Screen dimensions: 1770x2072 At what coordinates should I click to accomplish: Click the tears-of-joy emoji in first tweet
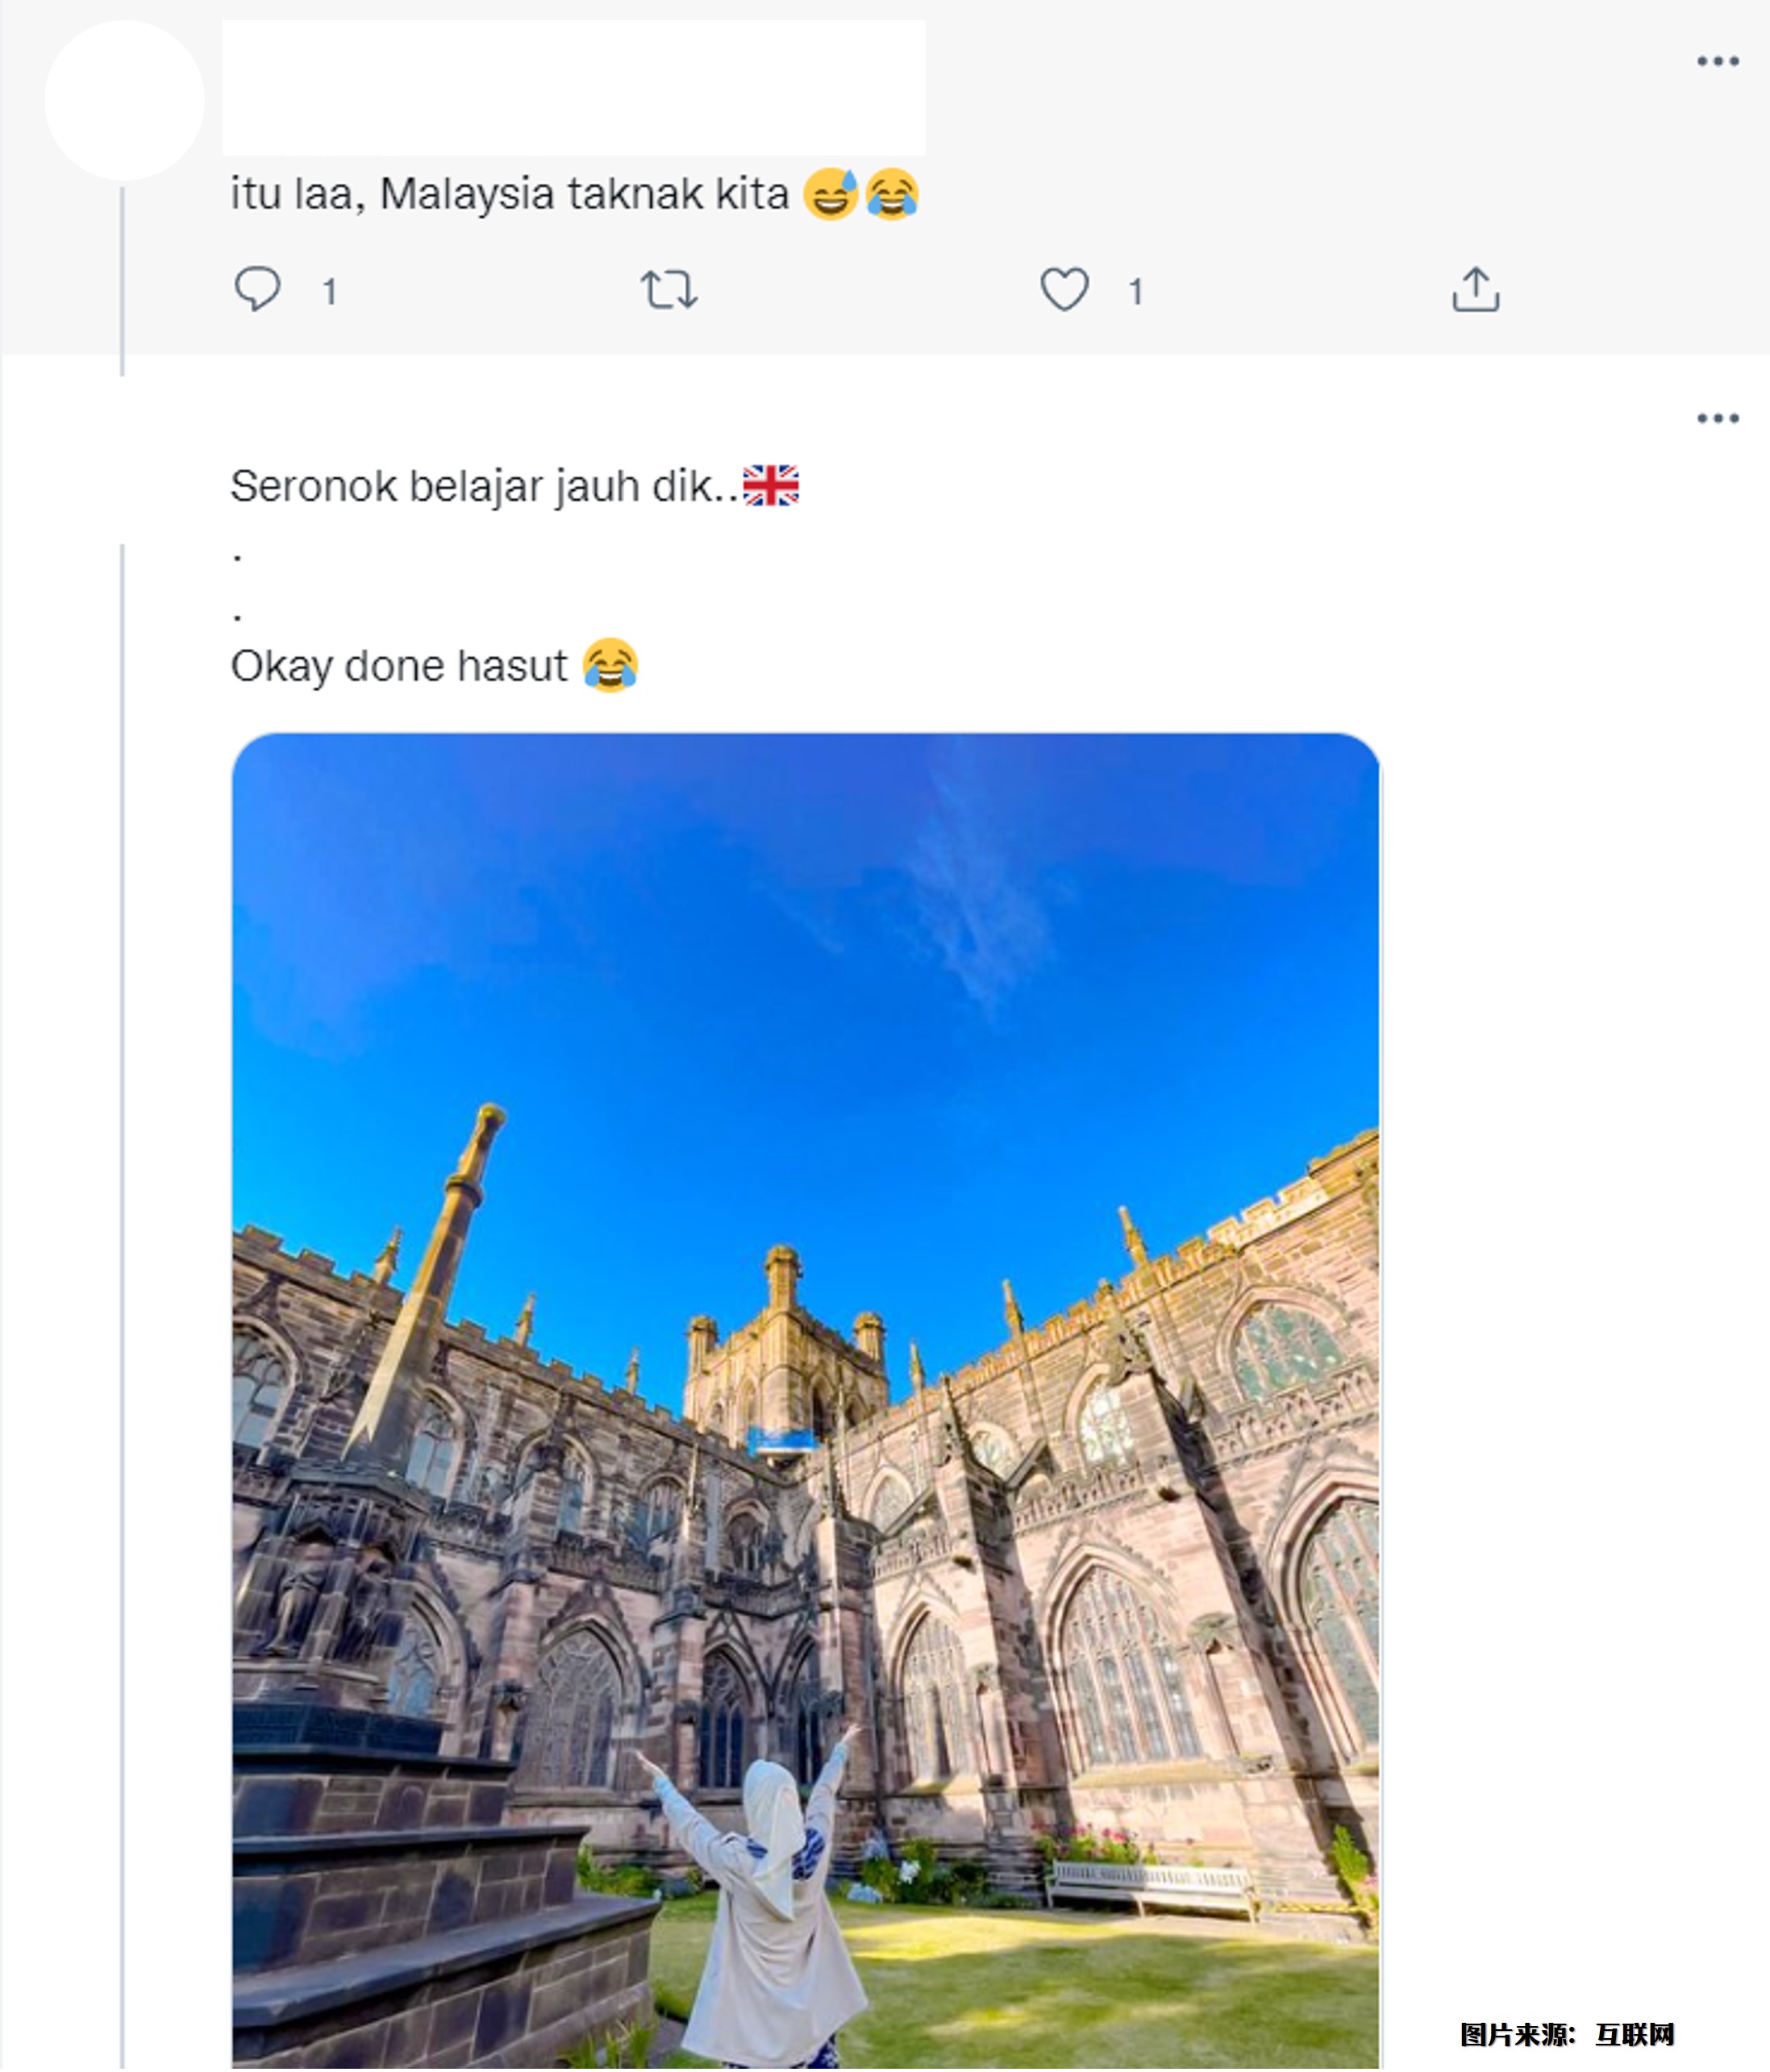pyautogui.click(x=892, y=193)
